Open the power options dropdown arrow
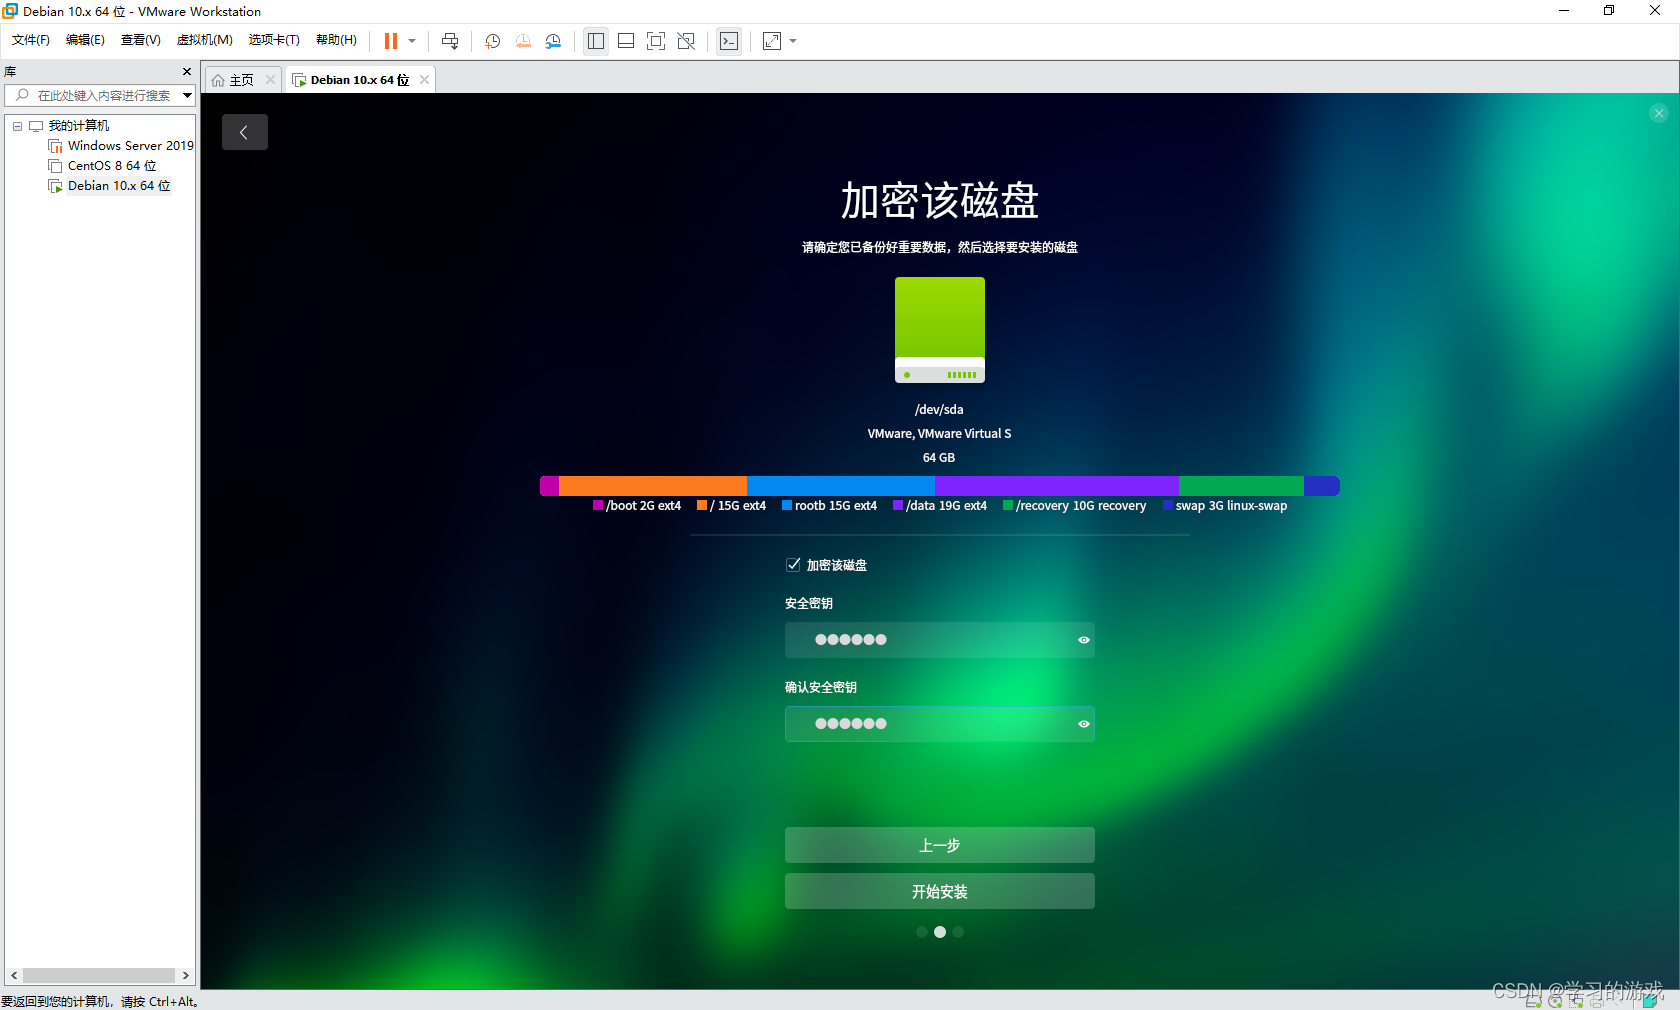This screenshot has width=1680, height=1010. 412,41
